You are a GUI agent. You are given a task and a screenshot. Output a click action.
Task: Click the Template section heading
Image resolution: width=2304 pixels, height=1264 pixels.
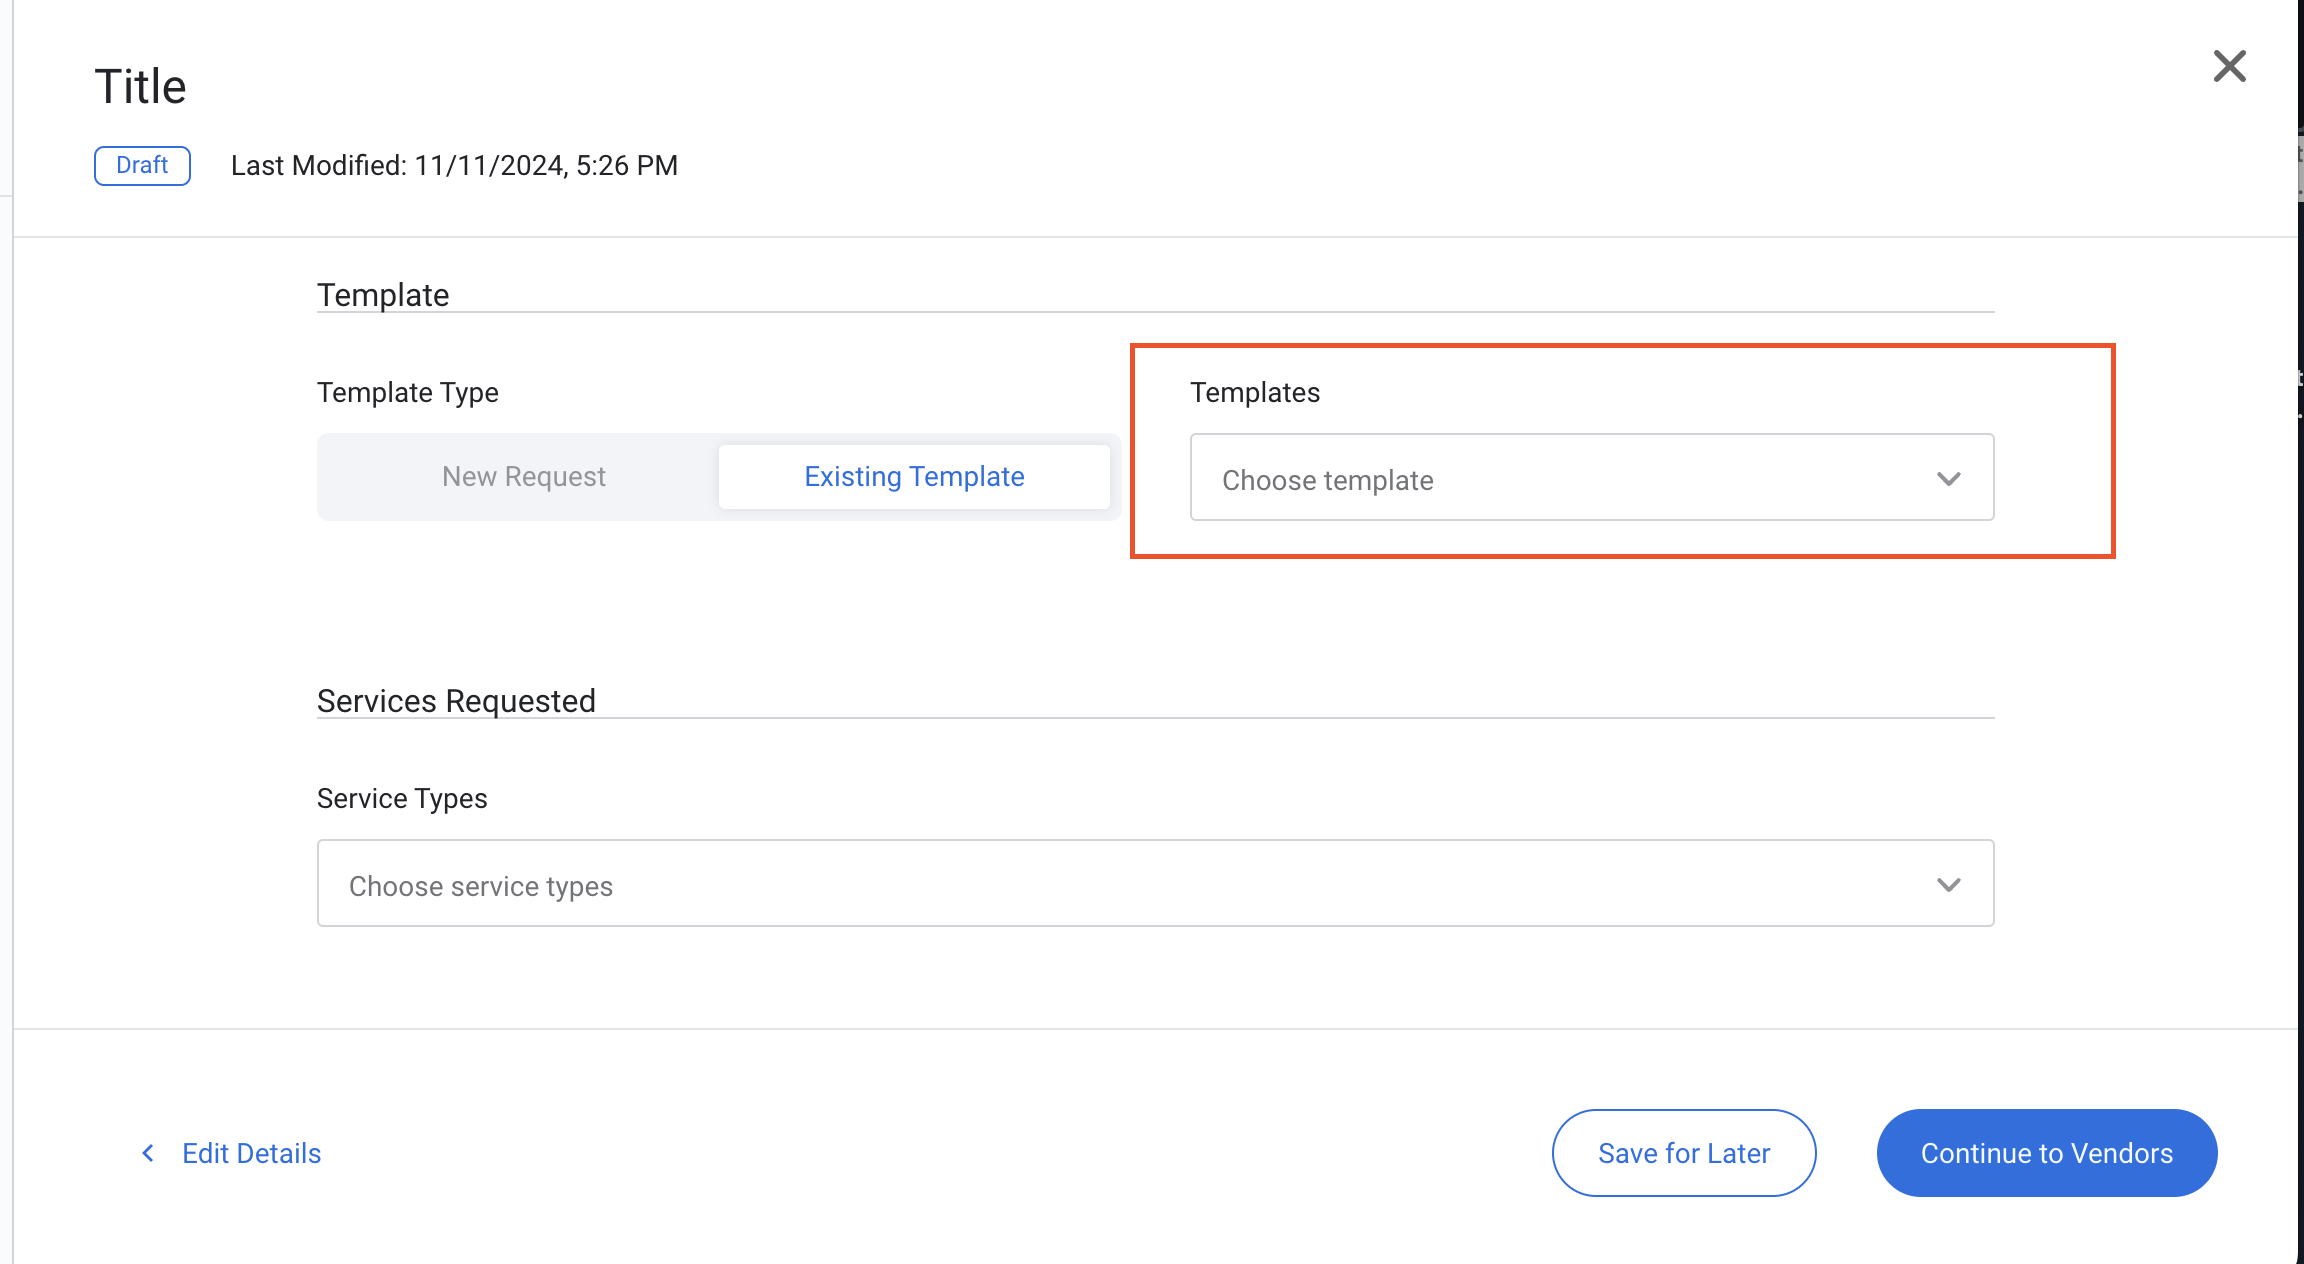(x=383, y=295)
